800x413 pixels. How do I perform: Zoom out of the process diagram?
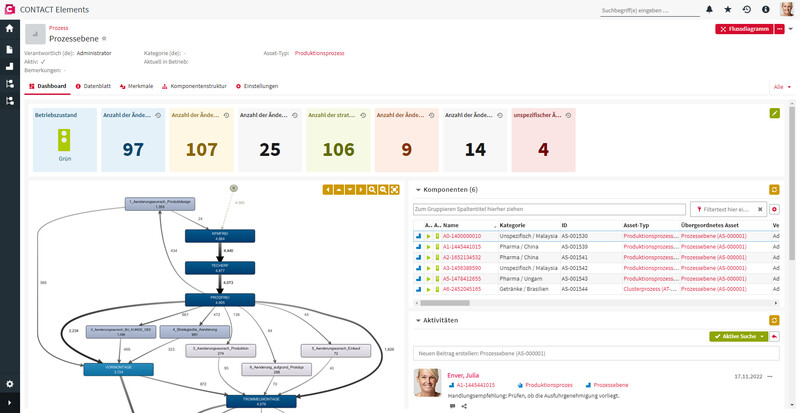[x=383, y=190]
